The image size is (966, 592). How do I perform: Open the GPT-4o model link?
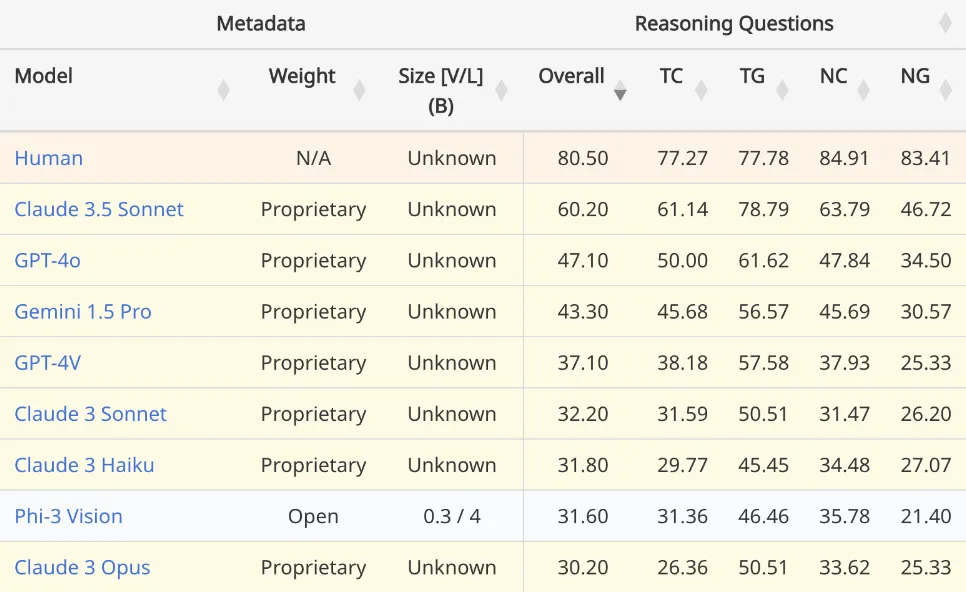47,260
